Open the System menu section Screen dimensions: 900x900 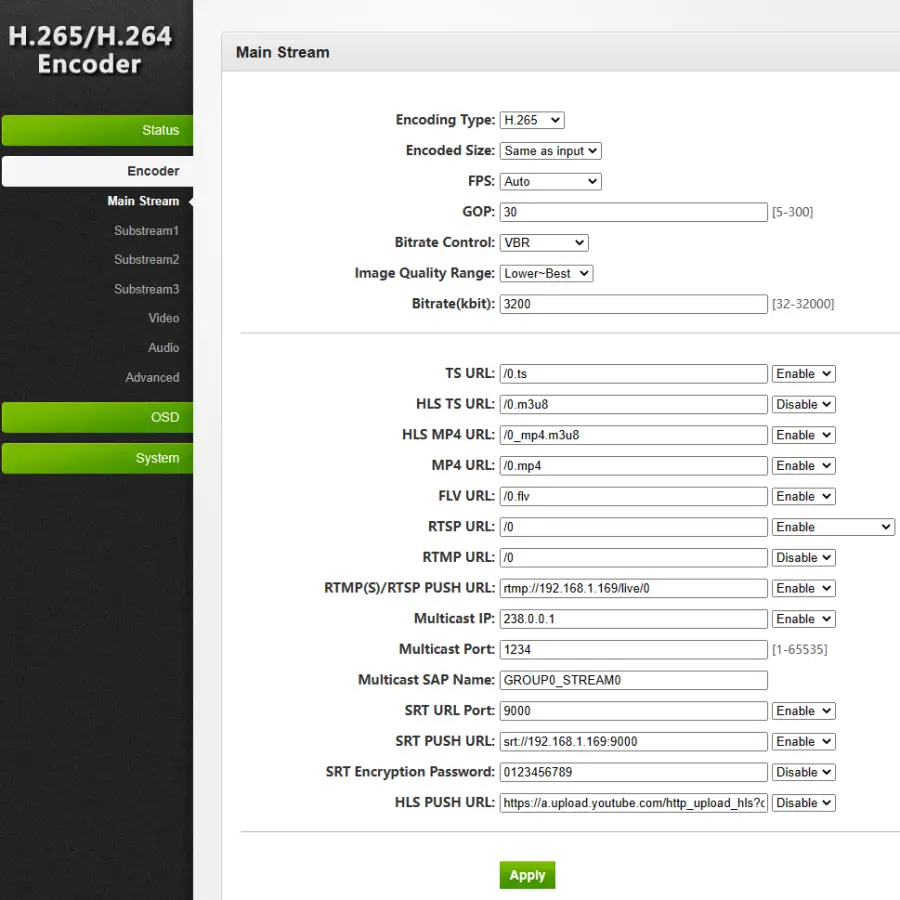click(97, 458)
